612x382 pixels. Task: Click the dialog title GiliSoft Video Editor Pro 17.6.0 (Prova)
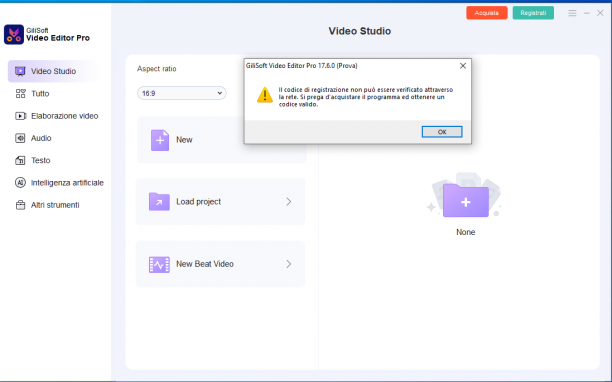(x=301, y=66)
